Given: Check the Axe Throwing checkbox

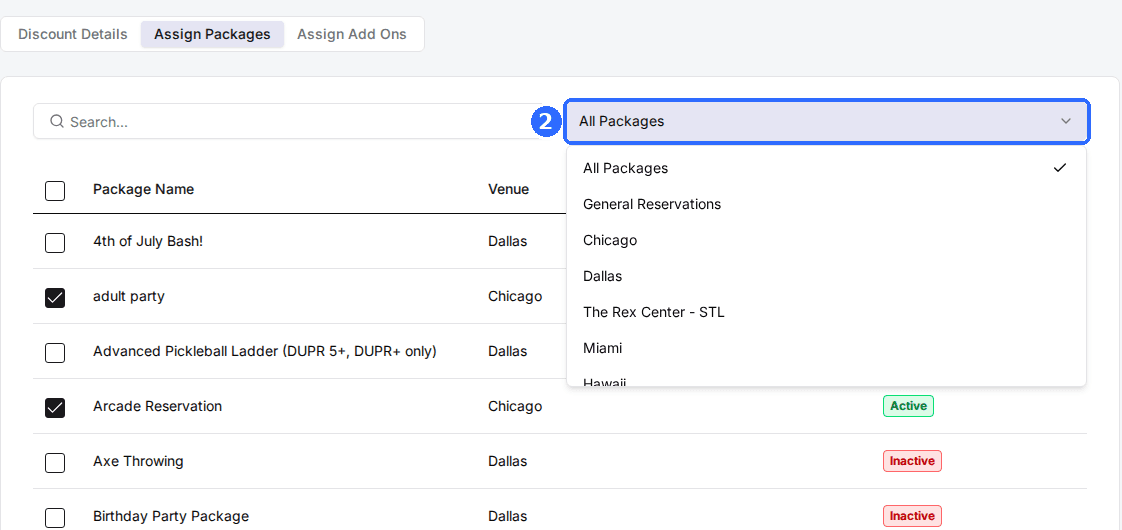Looking at the screenshot, I should [55, 463].
